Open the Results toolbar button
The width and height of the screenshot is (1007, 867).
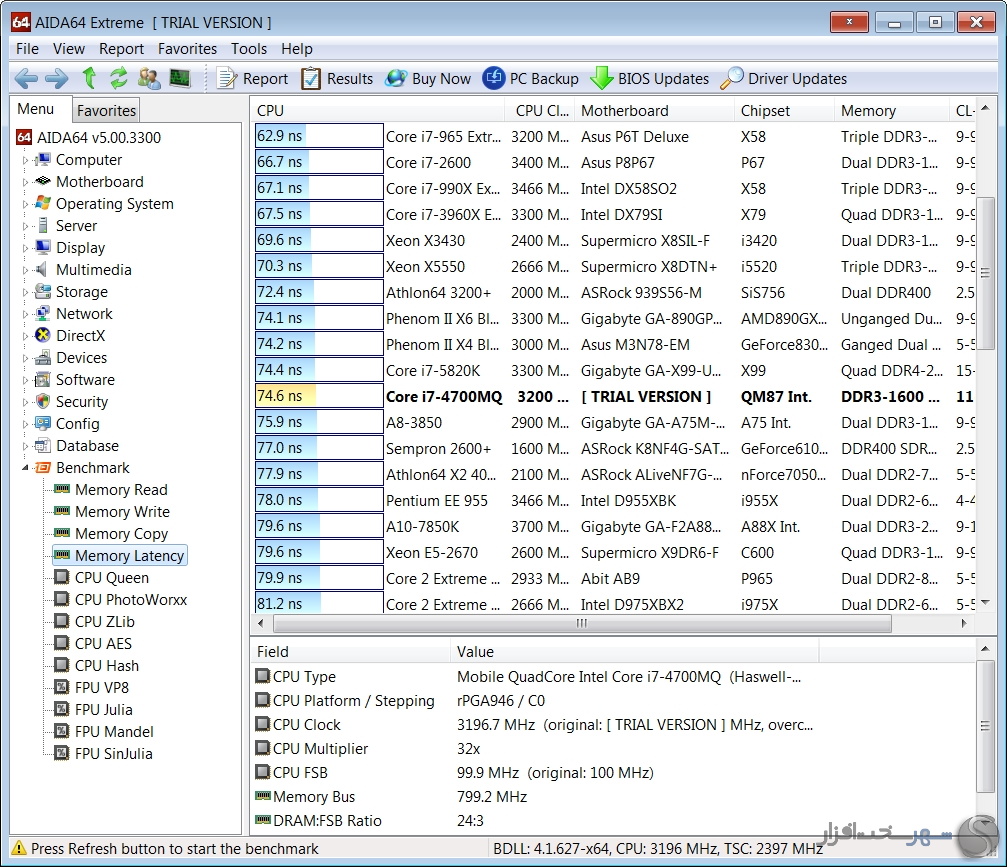[x=337, y=79]
